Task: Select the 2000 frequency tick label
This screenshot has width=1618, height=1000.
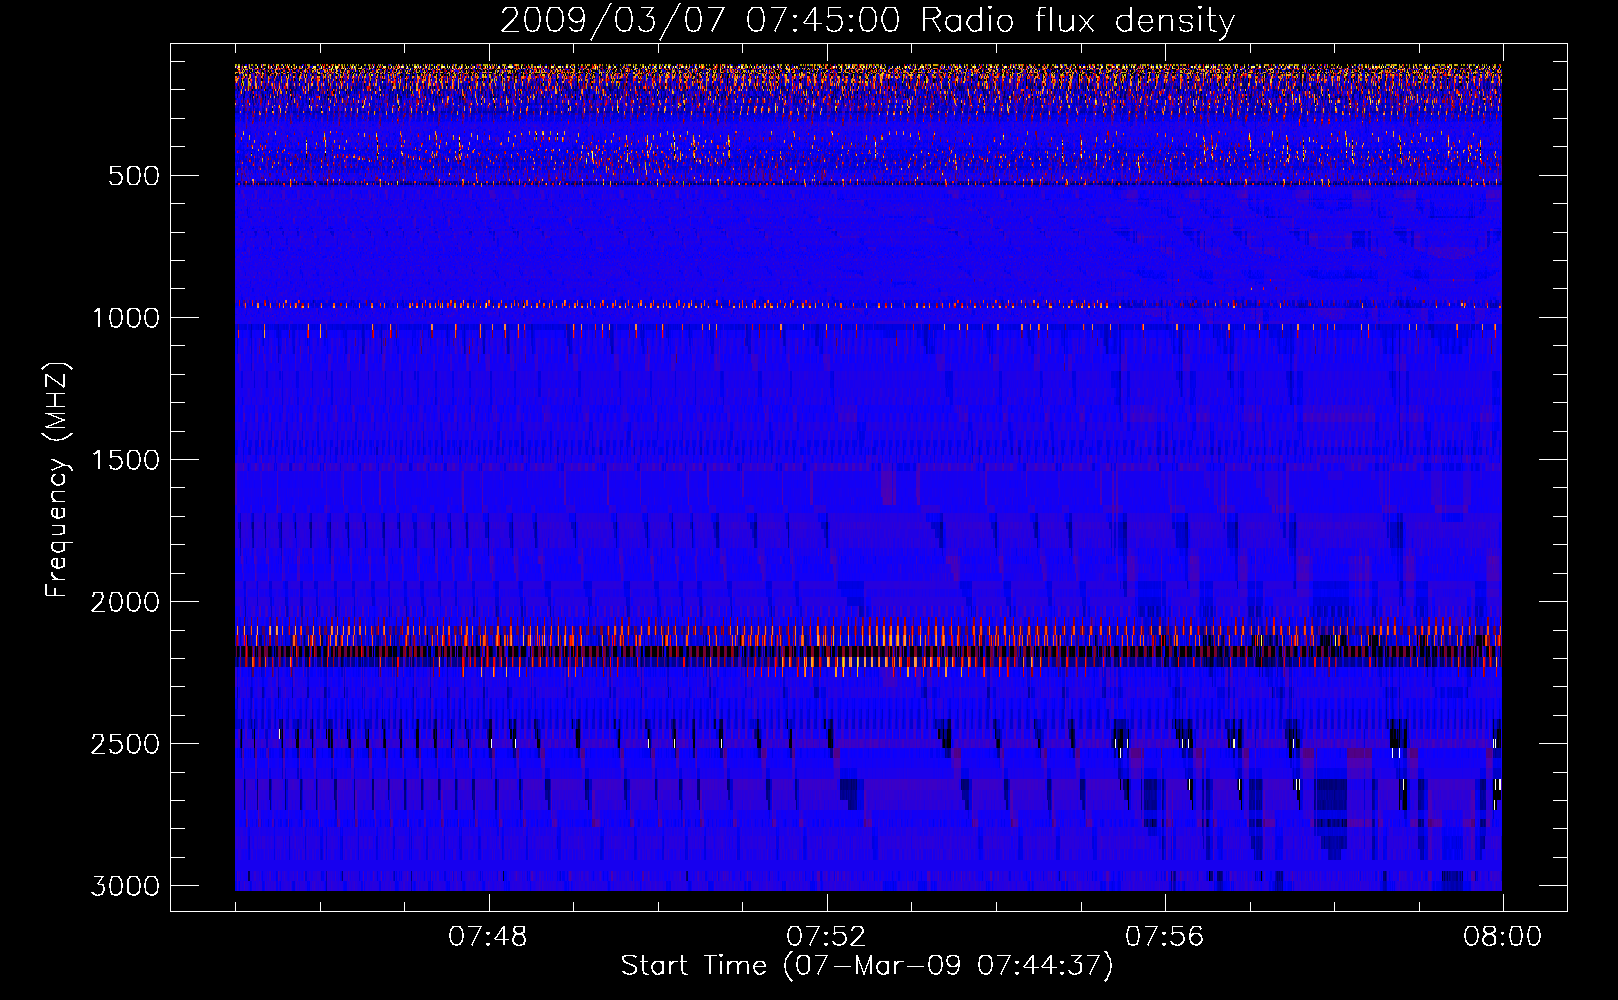Action: [x=125, y=602]
